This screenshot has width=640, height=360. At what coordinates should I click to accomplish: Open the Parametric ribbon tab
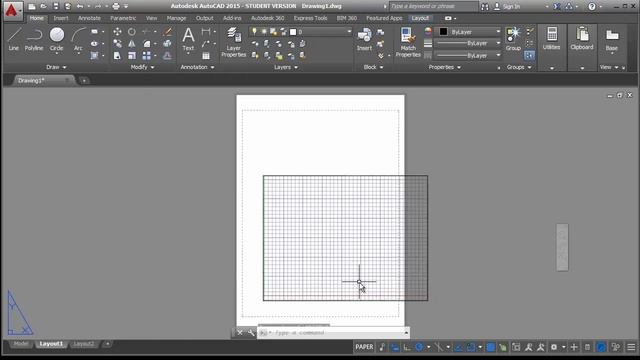click(123, 18)
